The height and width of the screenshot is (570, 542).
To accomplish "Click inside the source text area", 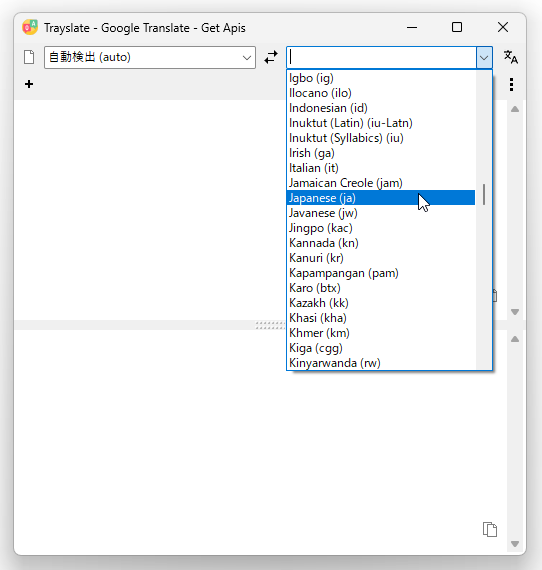I will 149,210.
